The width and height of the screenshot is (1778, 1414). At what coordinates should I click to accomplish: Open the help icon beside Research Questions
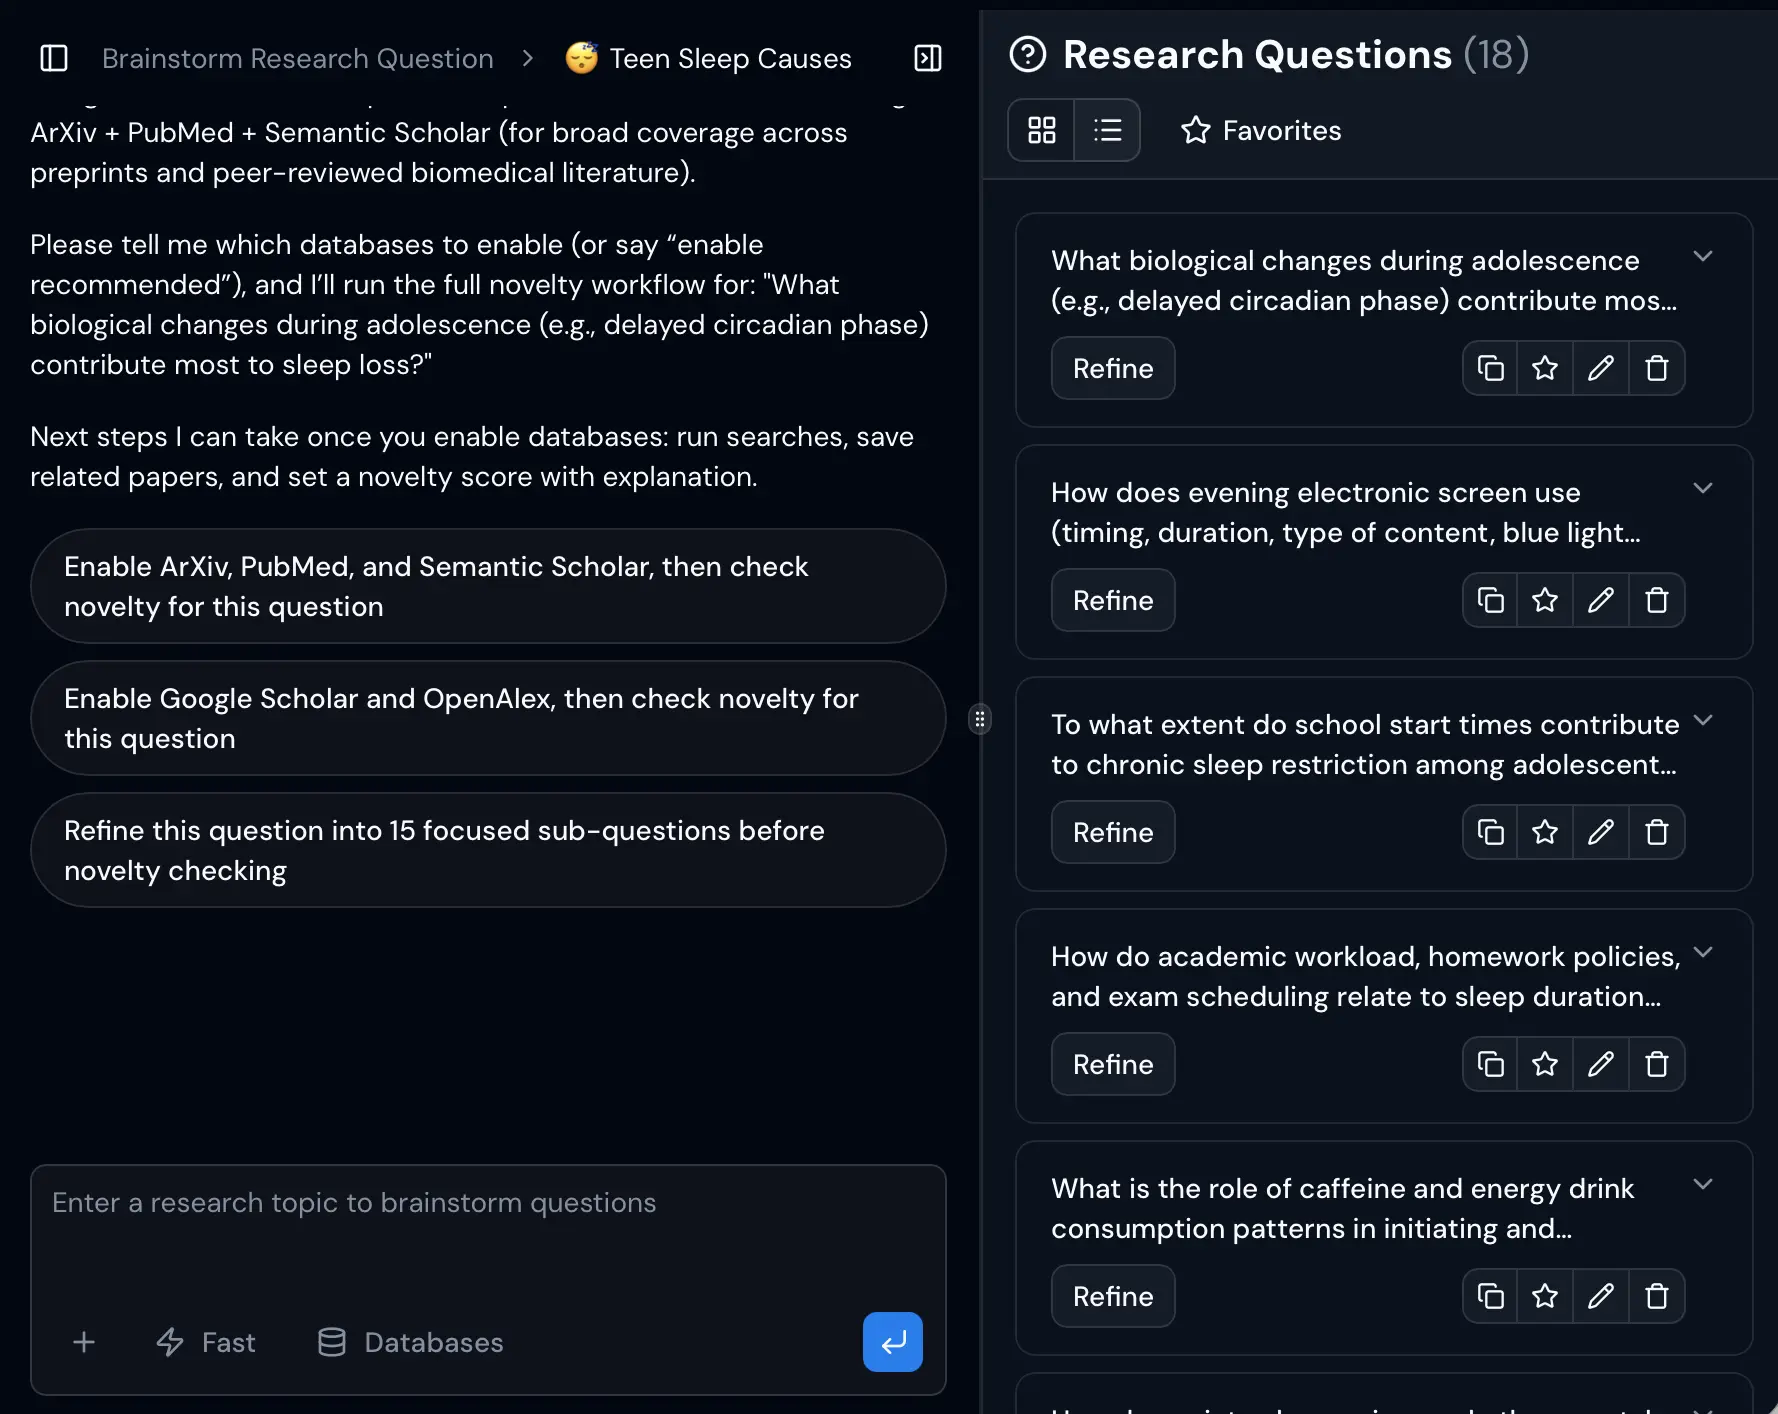[x=1028, y=55]
